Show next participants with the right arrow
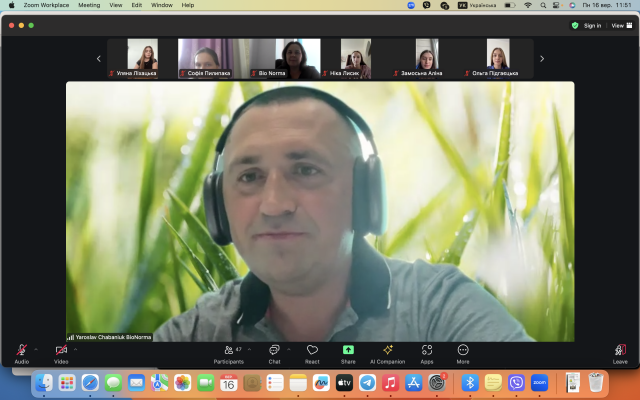Viewport: 640px width, 400px height. 542,59
